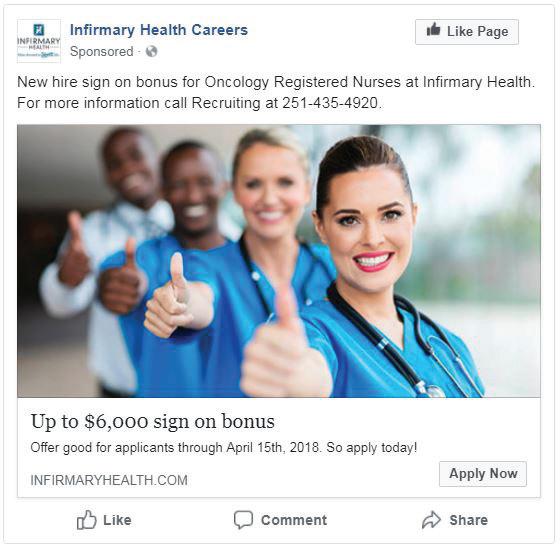Click the Like Page button text
This screenshot has height=551, width=560.
[x=478, y=31]
